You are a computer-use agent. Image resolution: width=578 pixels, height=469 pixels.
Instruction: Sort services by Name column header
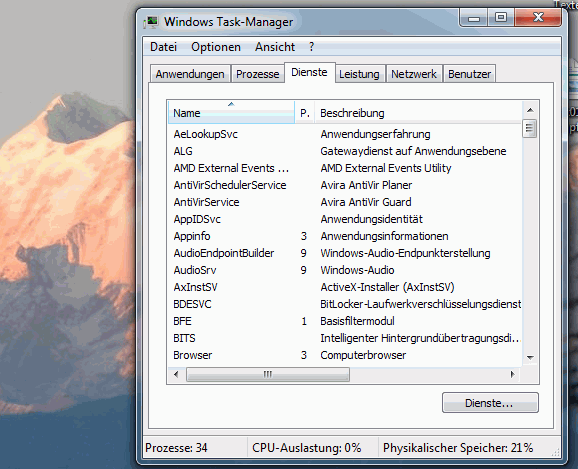point(231,112)
